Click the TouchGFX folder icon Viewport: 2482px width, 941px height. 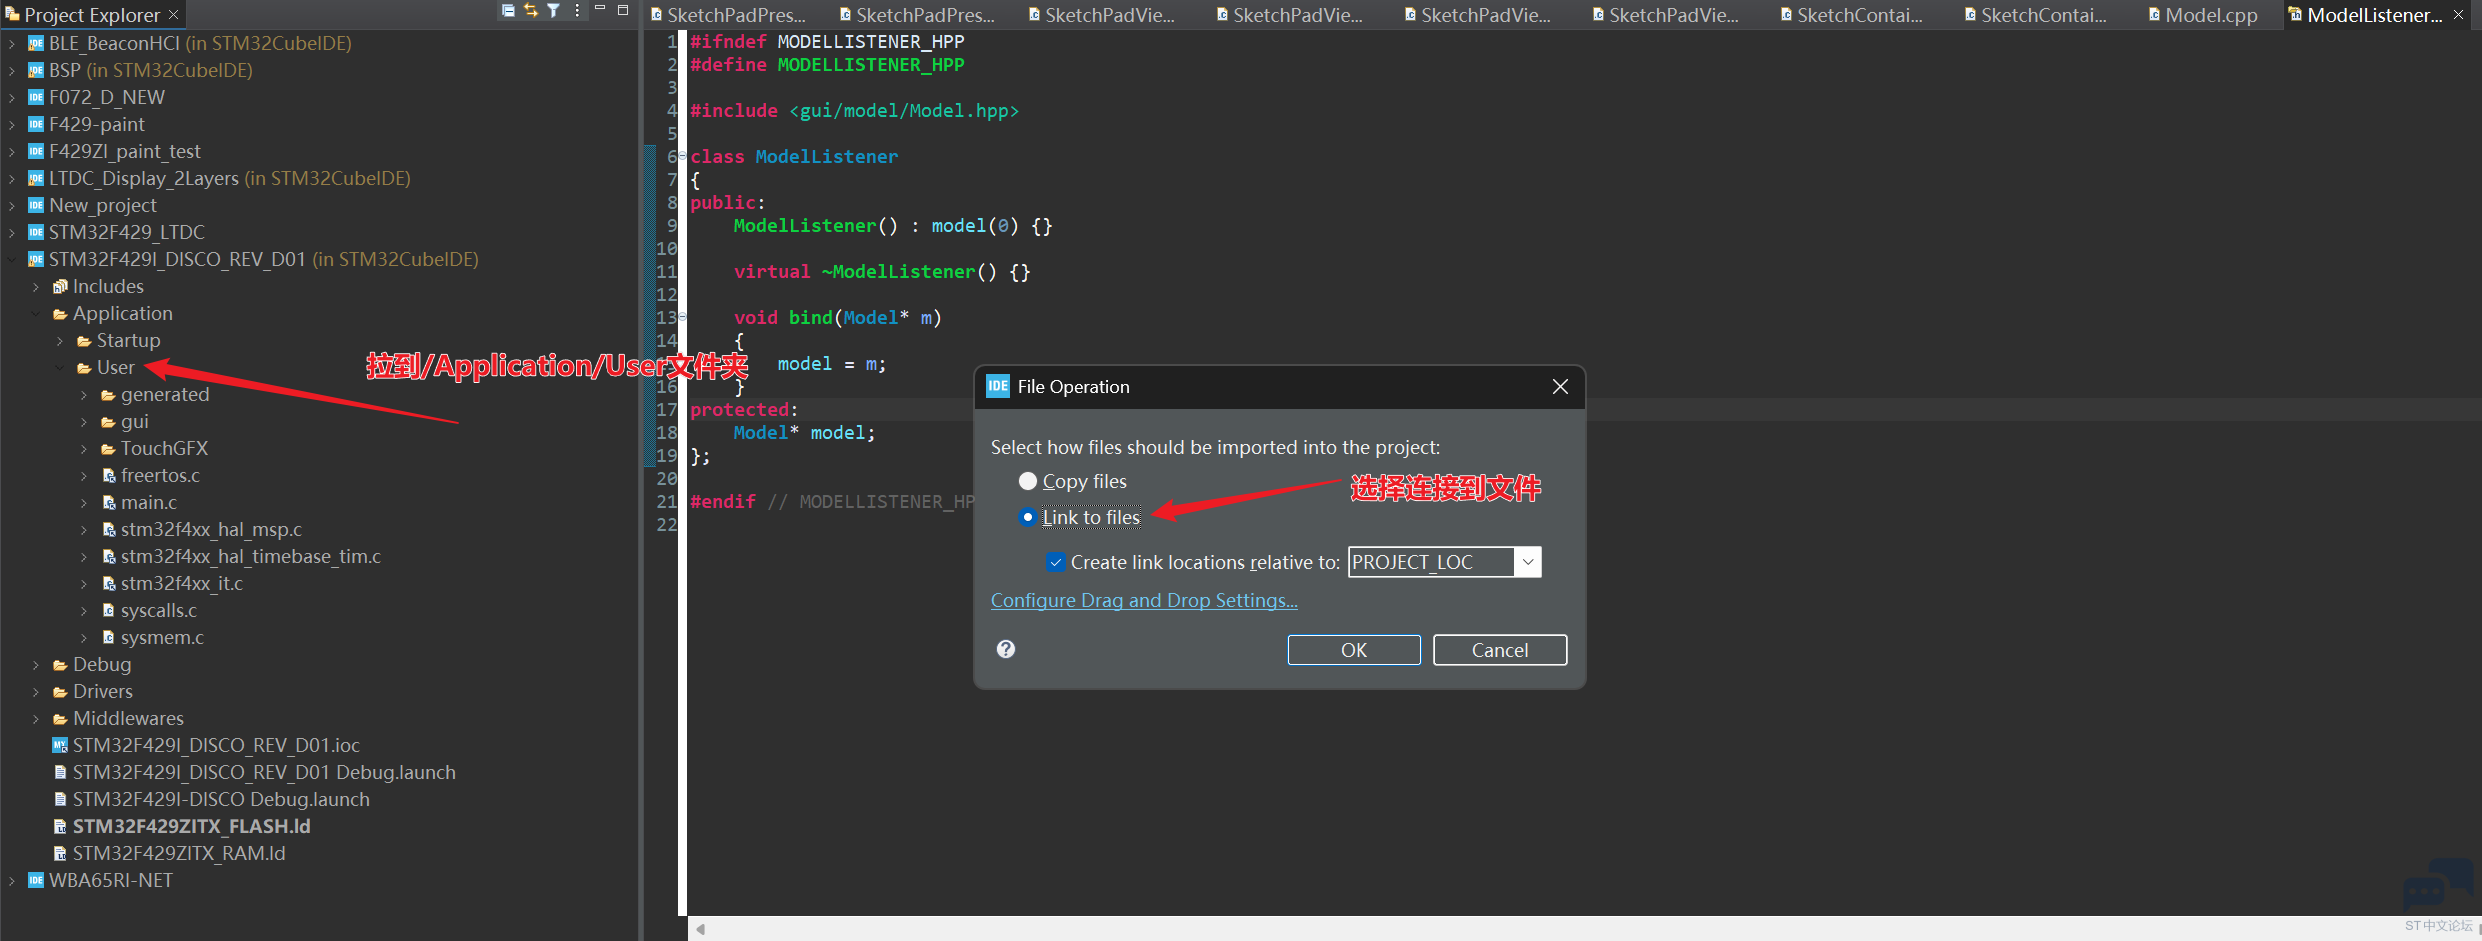click(x=109, y=449)
